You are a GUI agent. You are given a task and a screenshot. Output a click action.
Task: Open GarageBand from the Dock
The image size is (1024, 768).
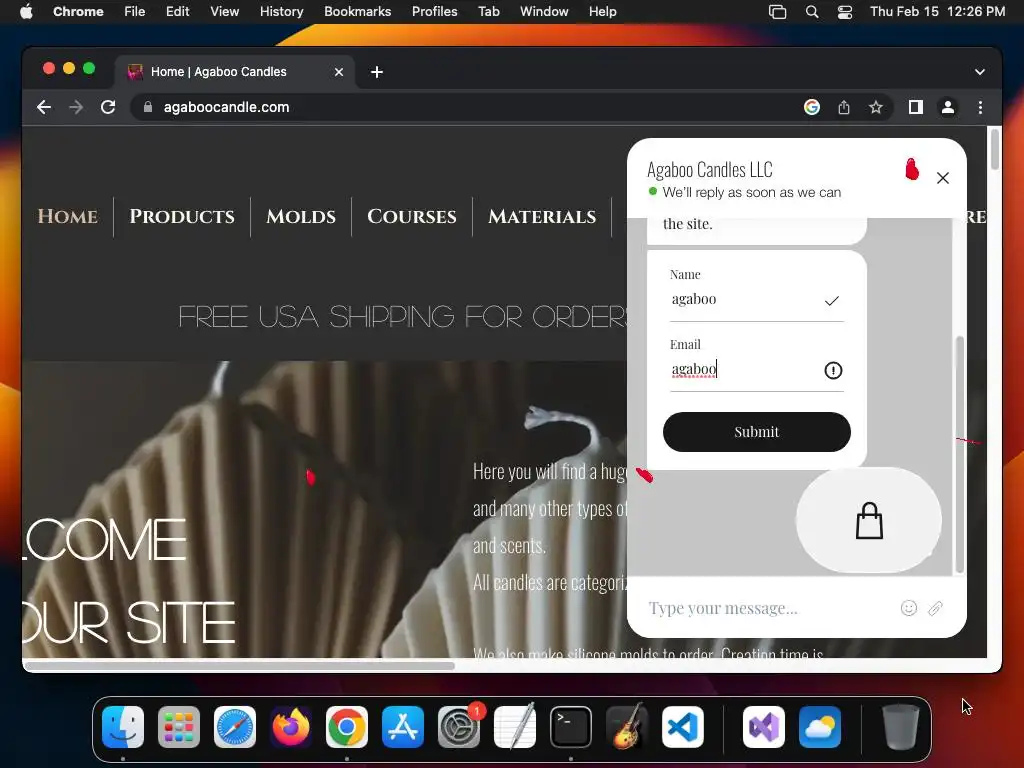pos(627,727)
